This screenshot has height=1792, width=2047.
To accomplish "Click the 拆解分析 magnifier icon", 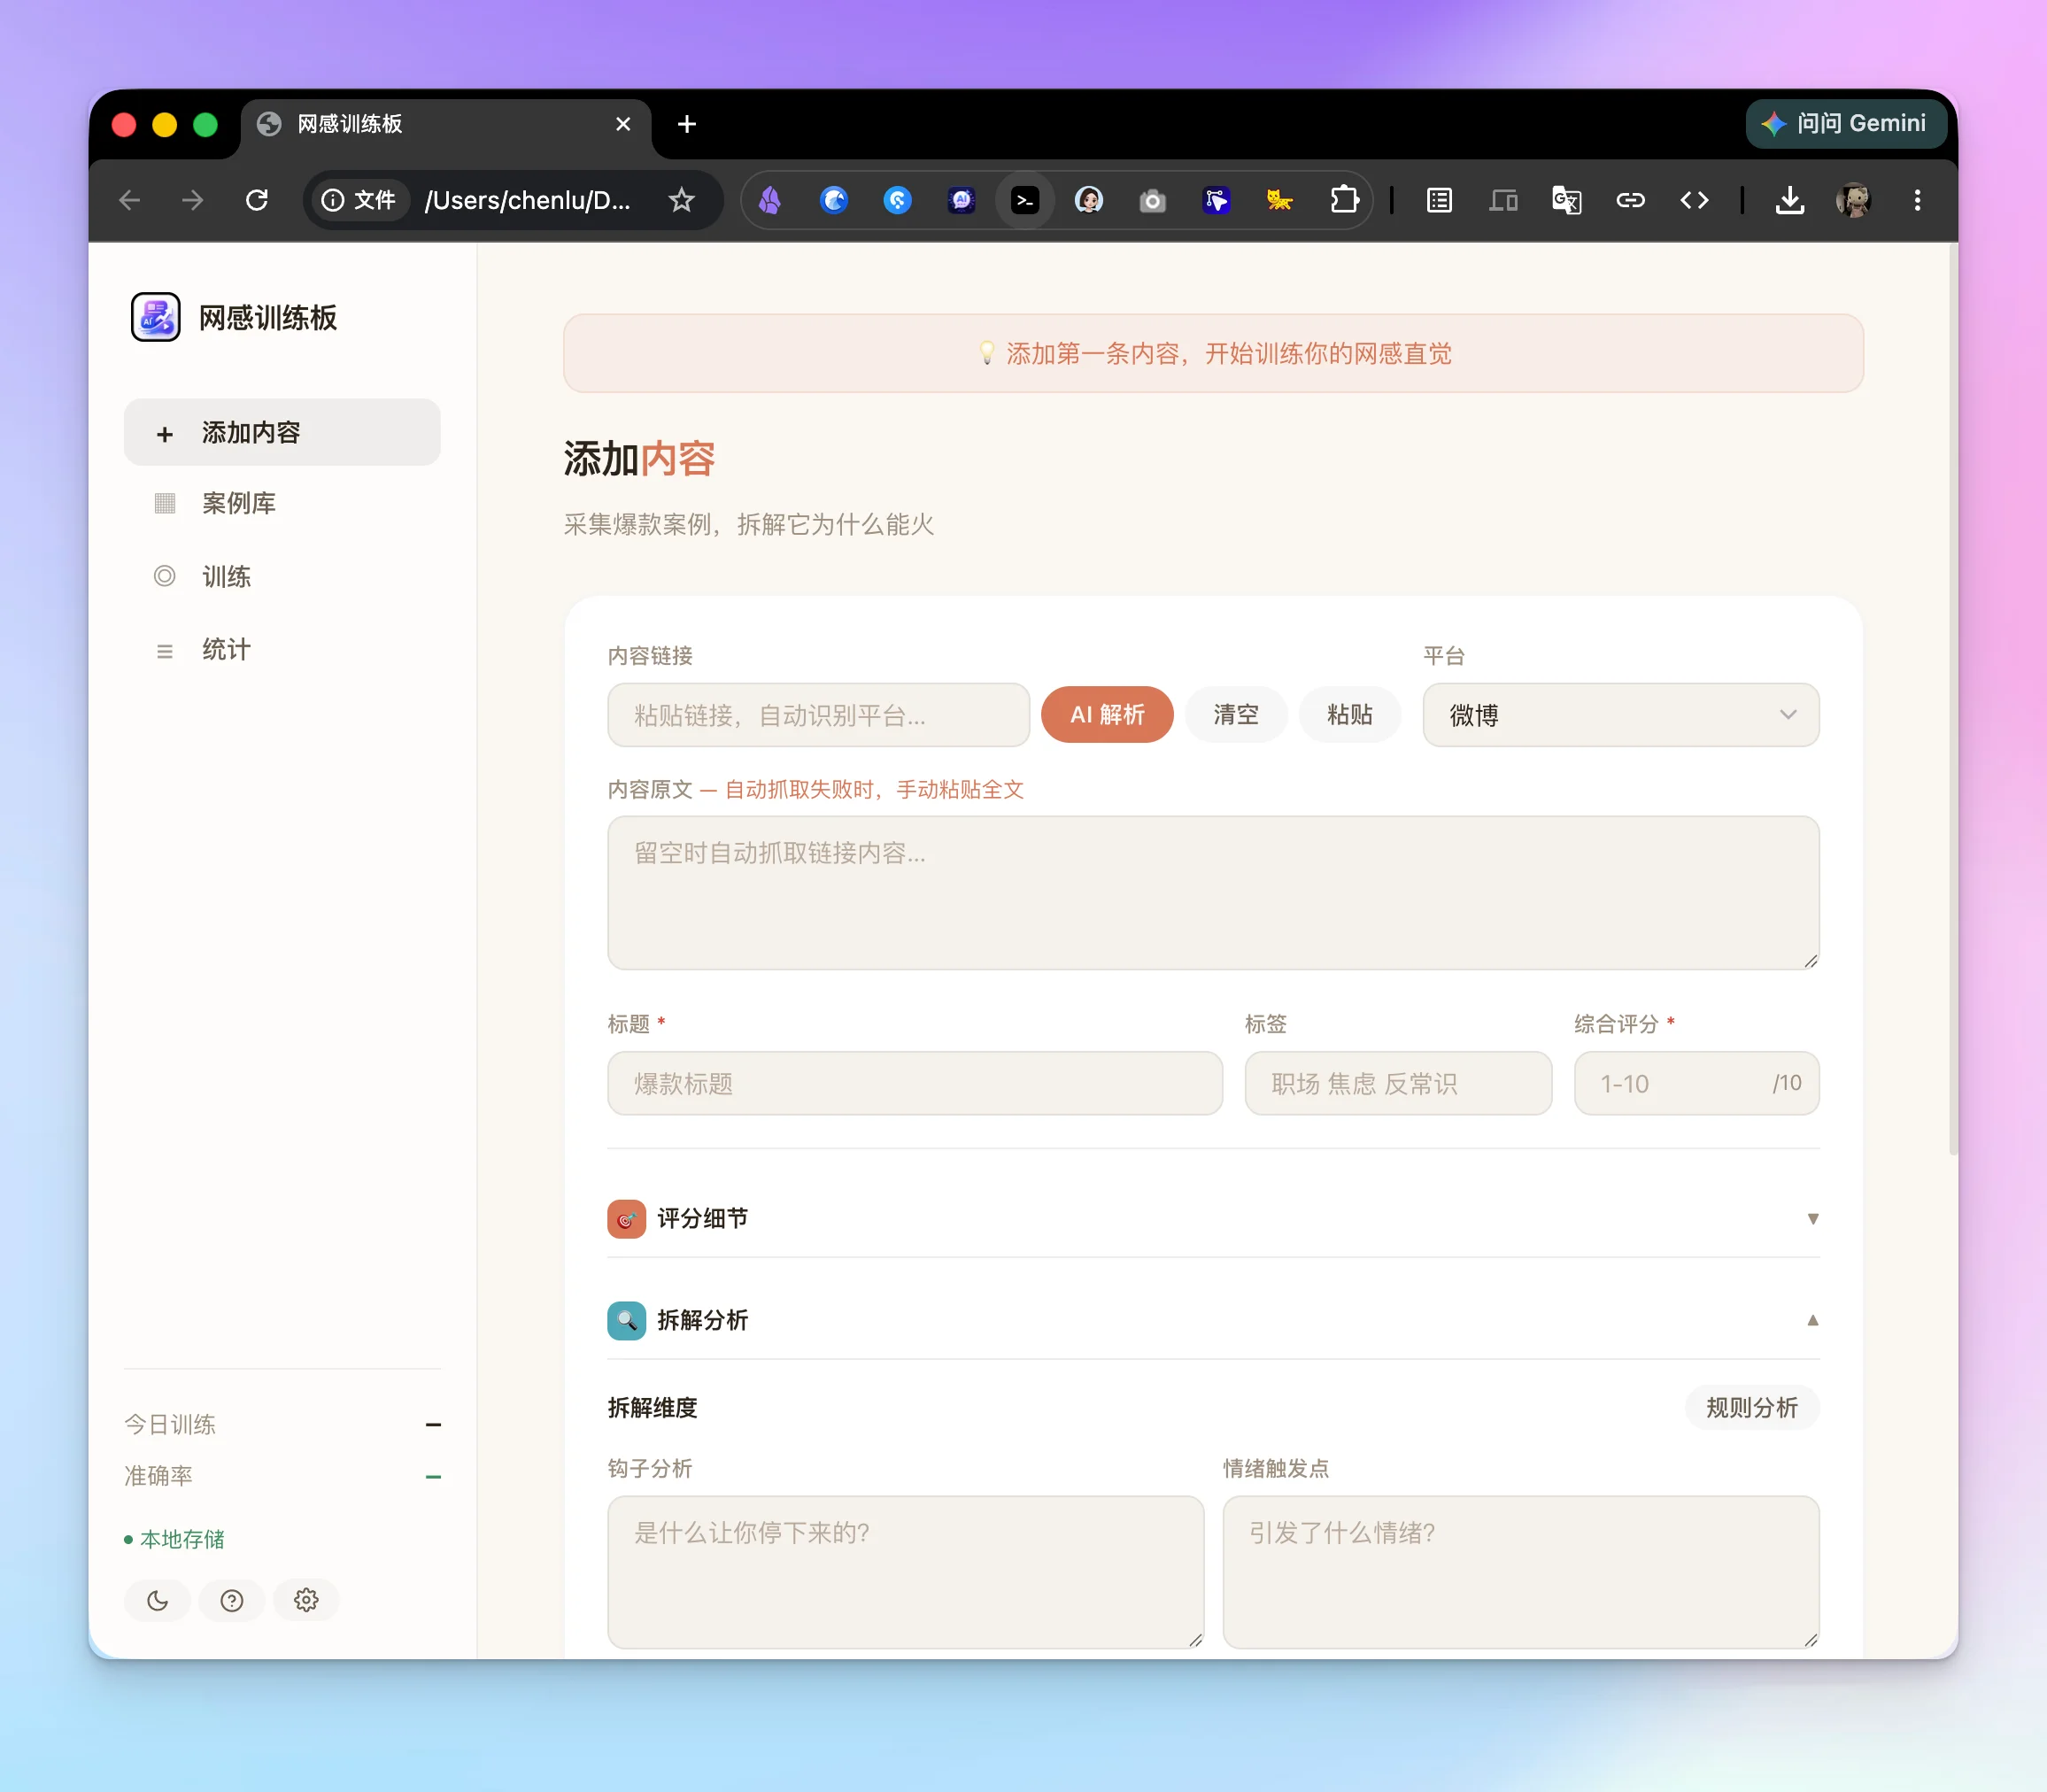I will click(x=626, y=1320).
